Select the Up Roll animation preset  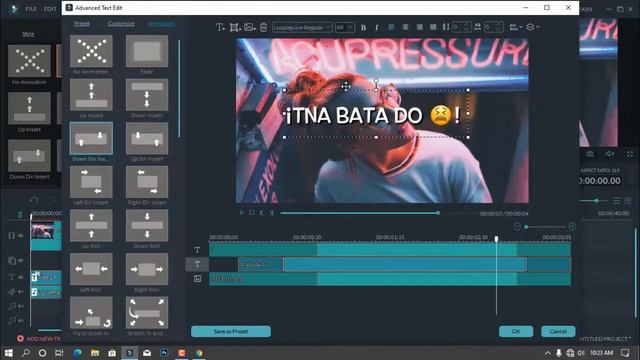tap(91, 225)
